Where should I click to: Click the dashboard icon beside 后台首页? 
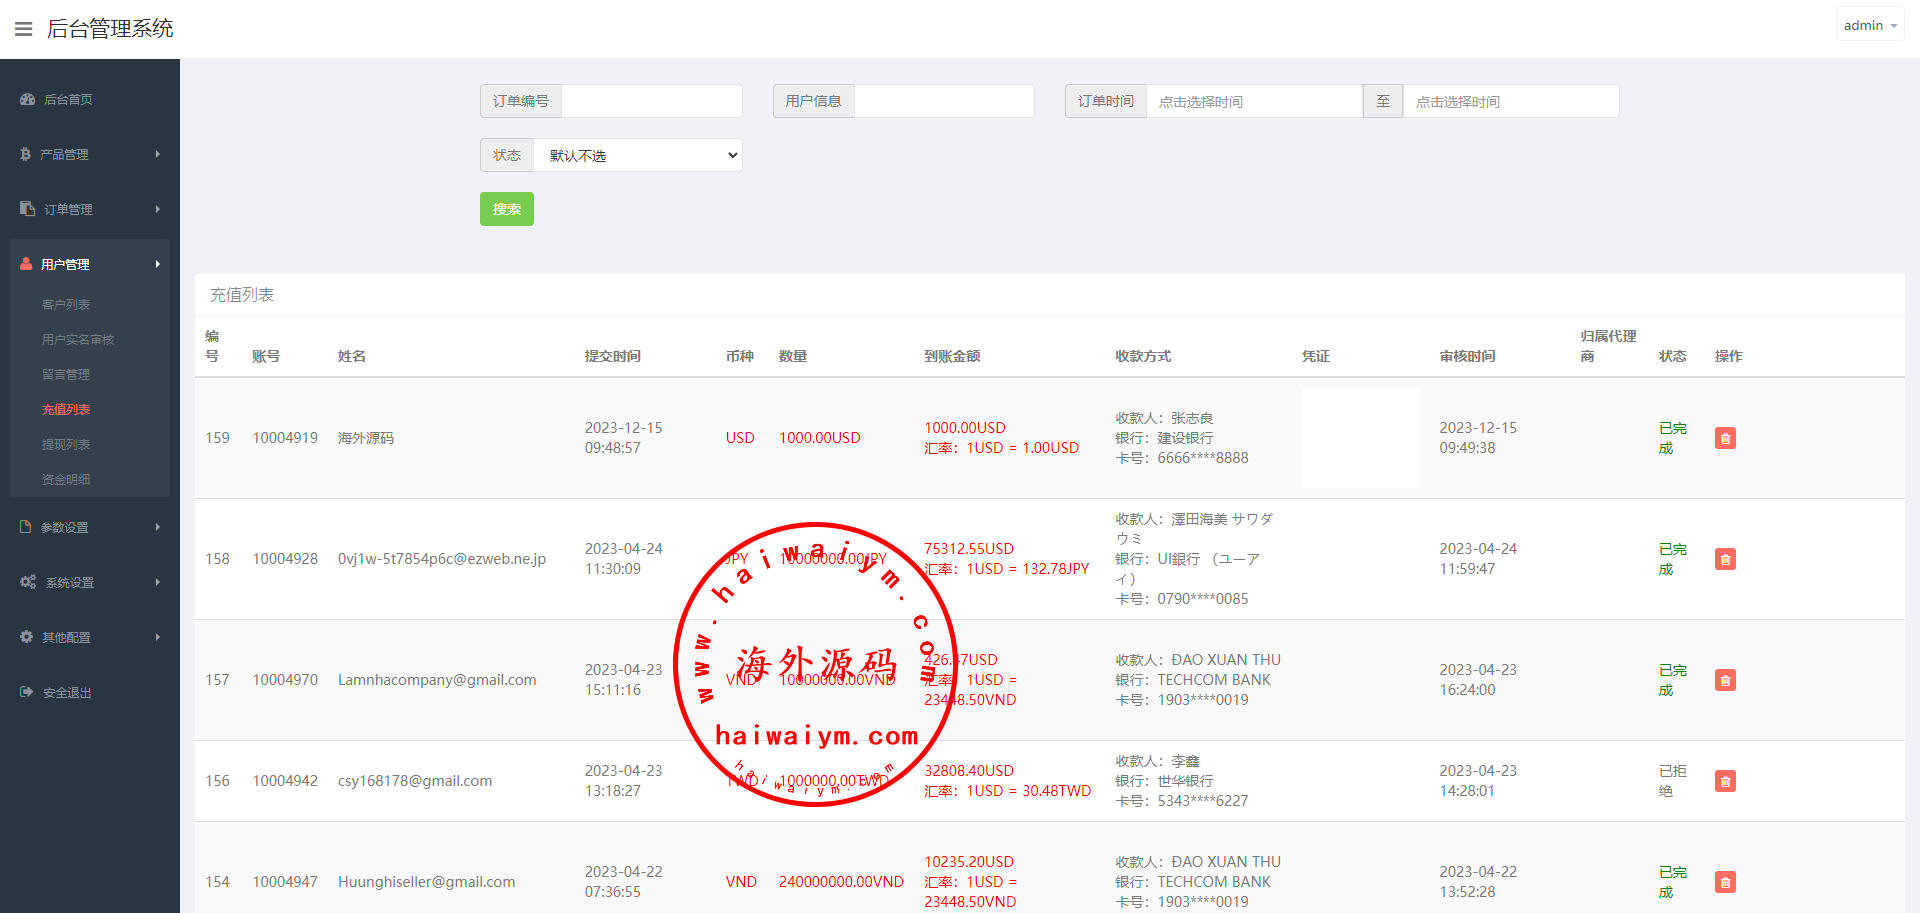point(27,99)
